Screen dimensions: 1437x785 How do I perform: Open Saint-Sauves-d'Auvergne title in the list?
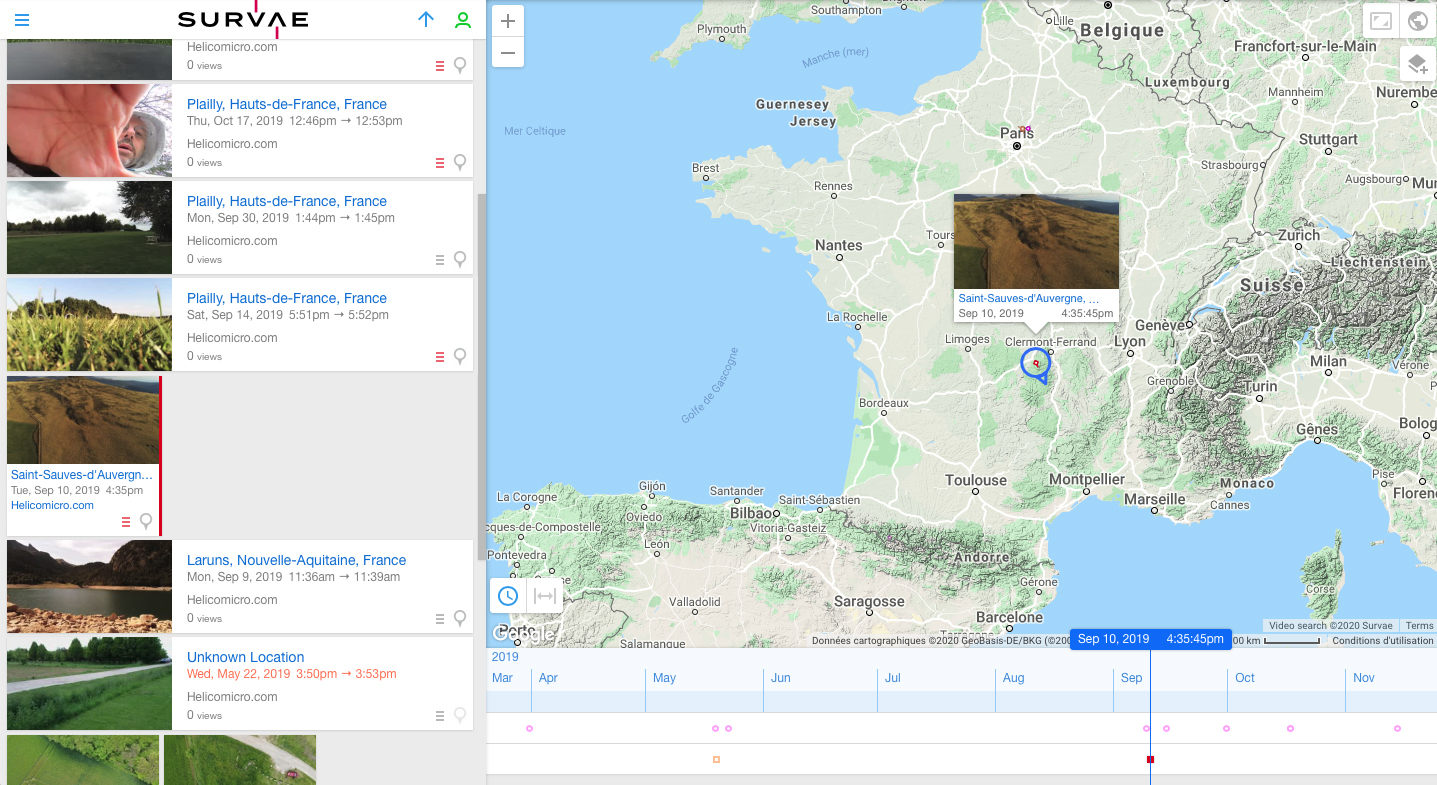click(82, 474)
